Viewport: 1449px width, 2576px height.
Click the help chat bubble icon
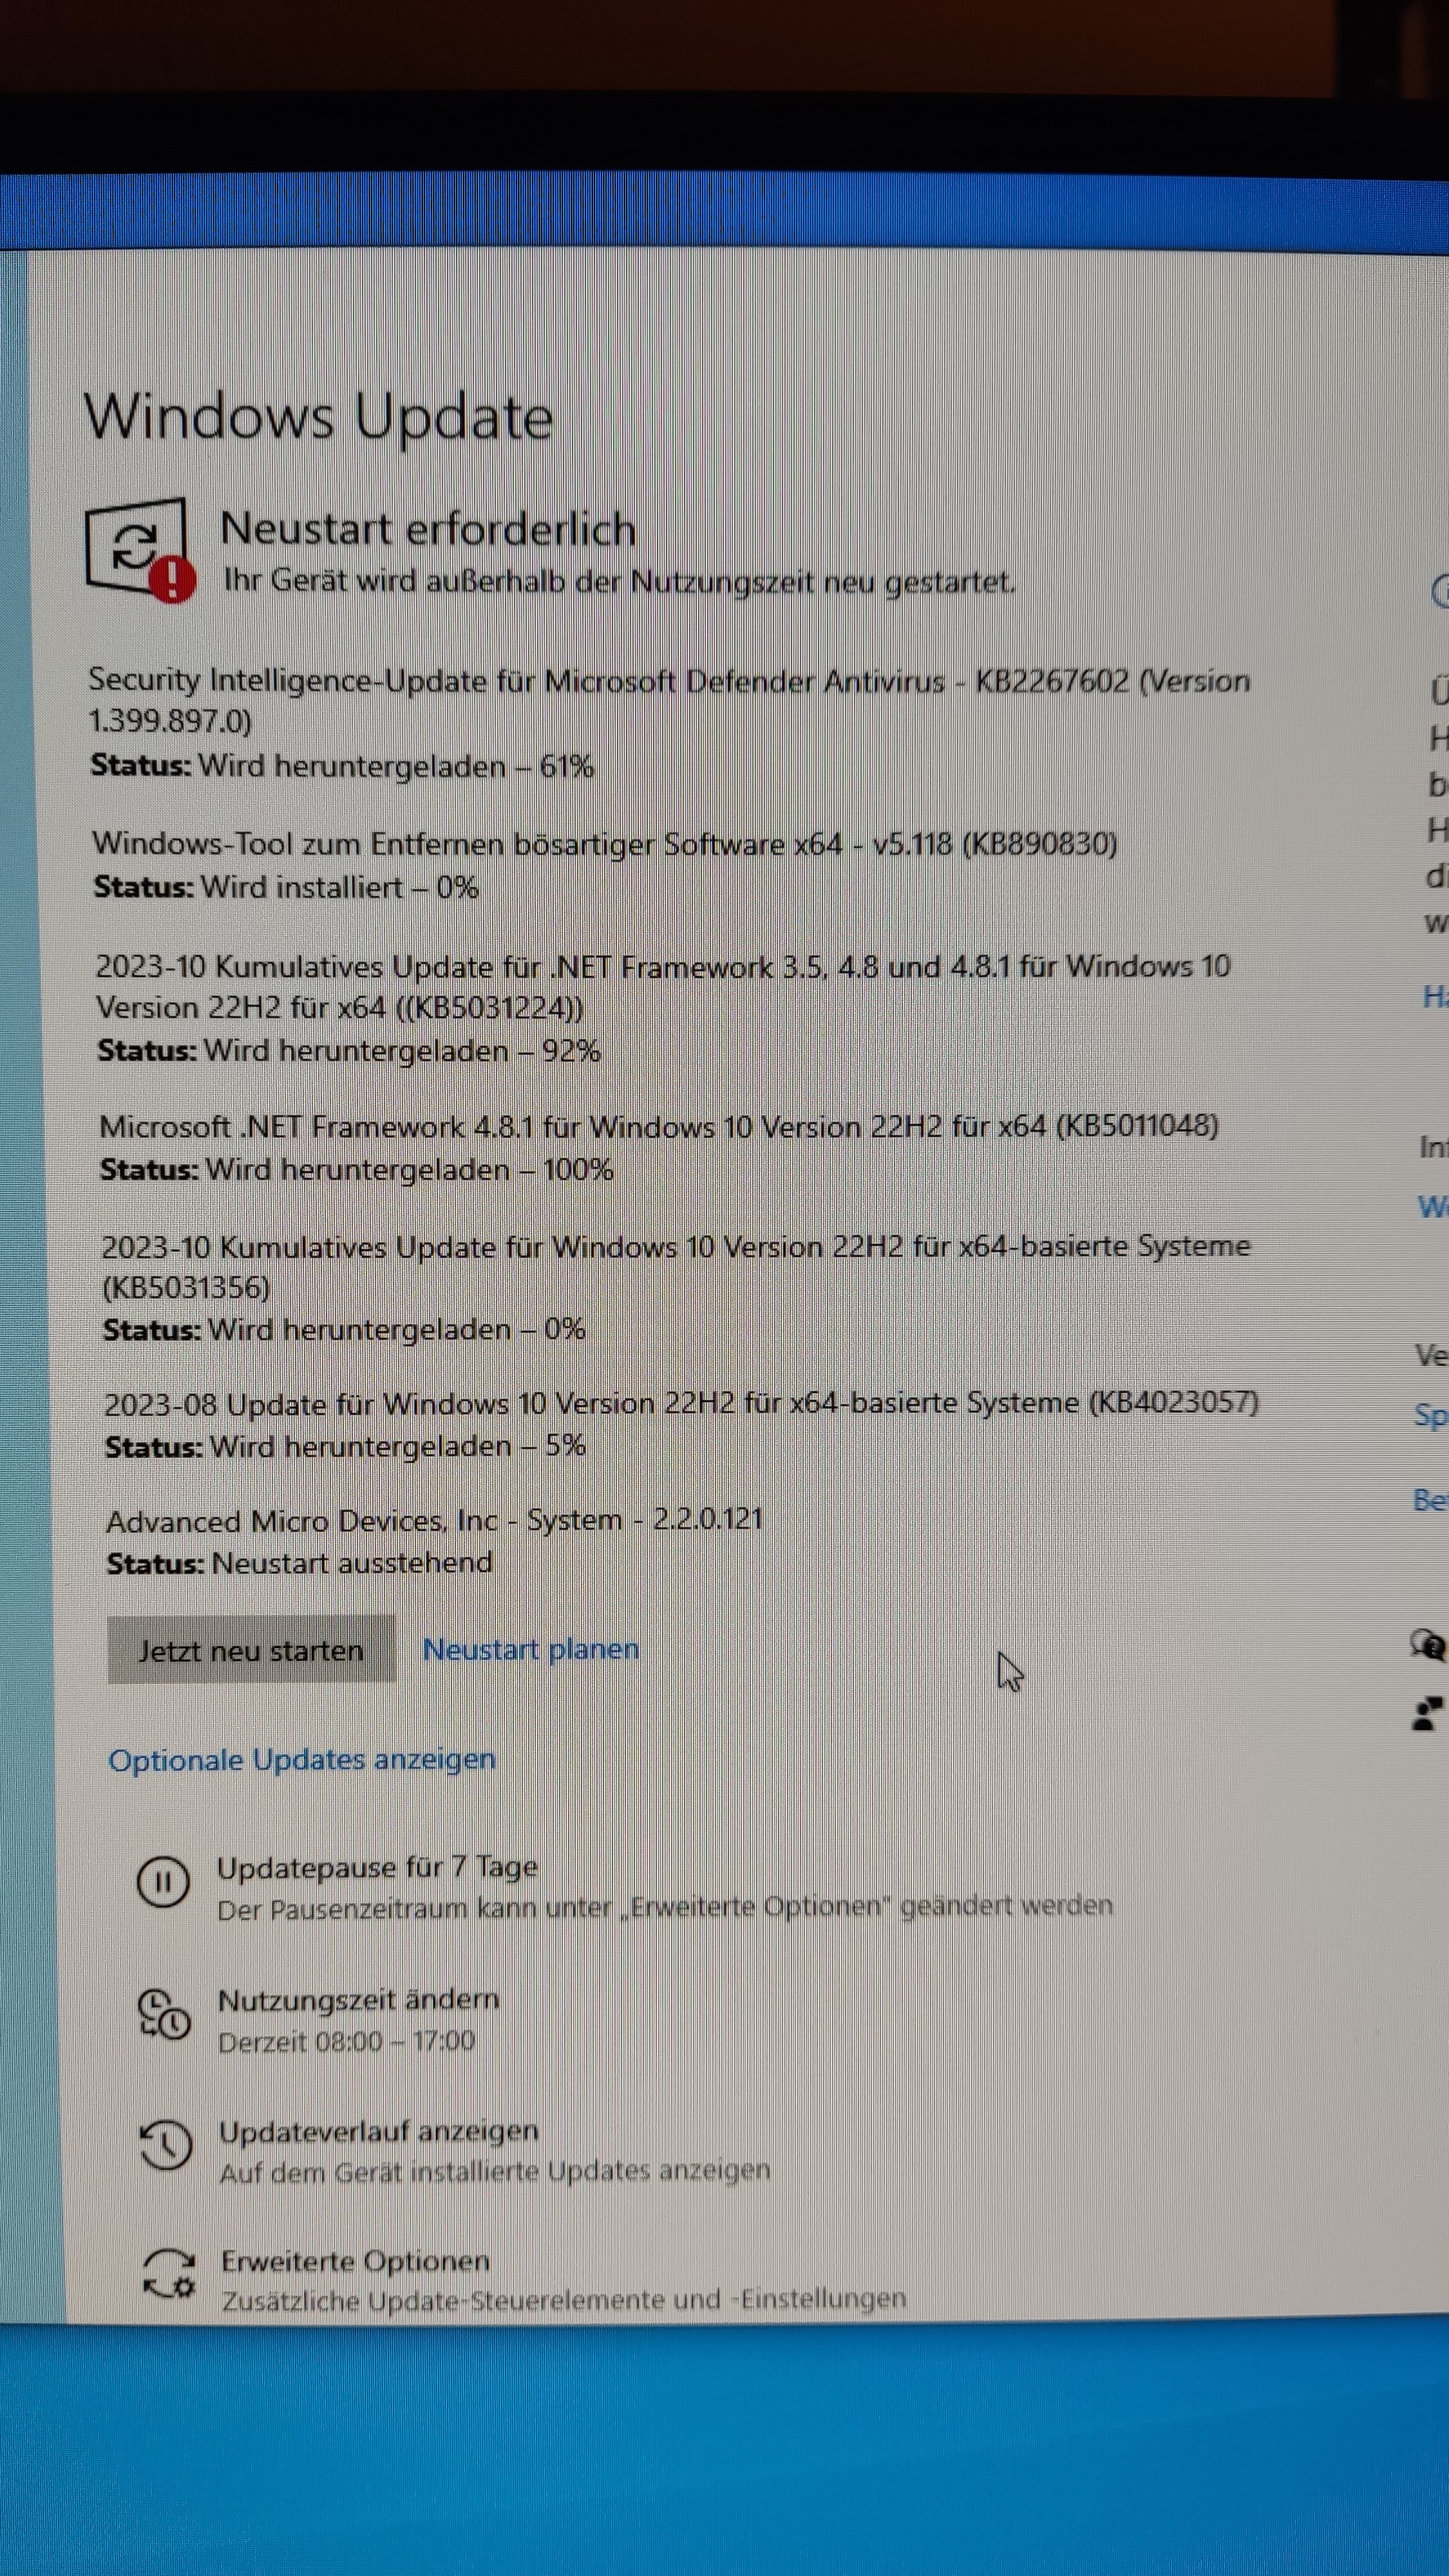1428,1644
